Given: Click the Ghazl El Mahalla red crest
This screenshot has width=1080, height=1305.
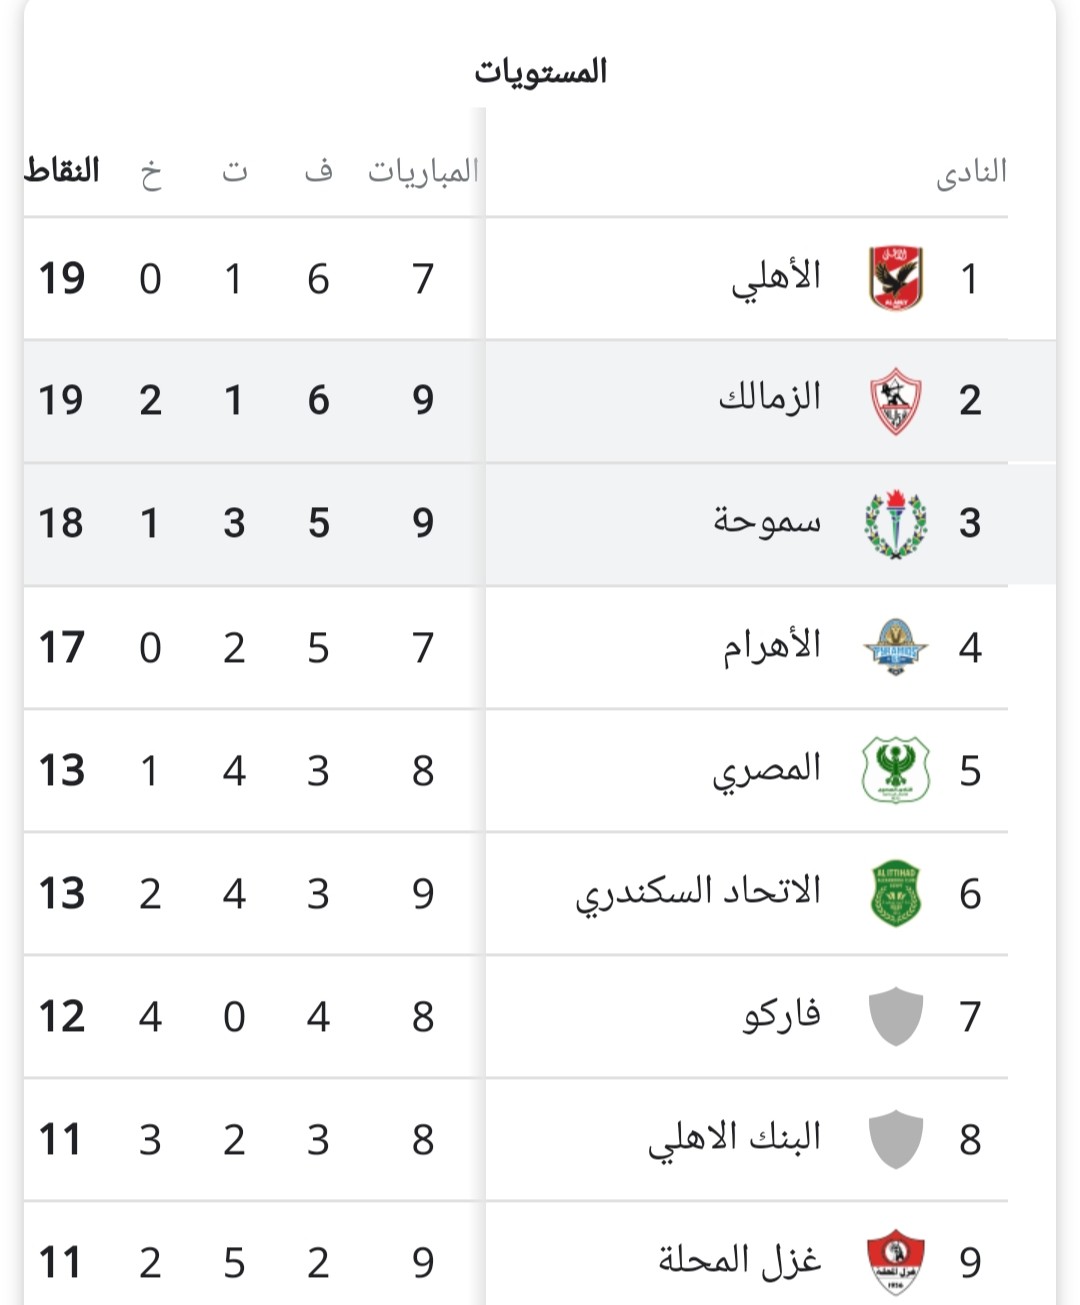Looking at the screenshot, I should pos(895,1262).
